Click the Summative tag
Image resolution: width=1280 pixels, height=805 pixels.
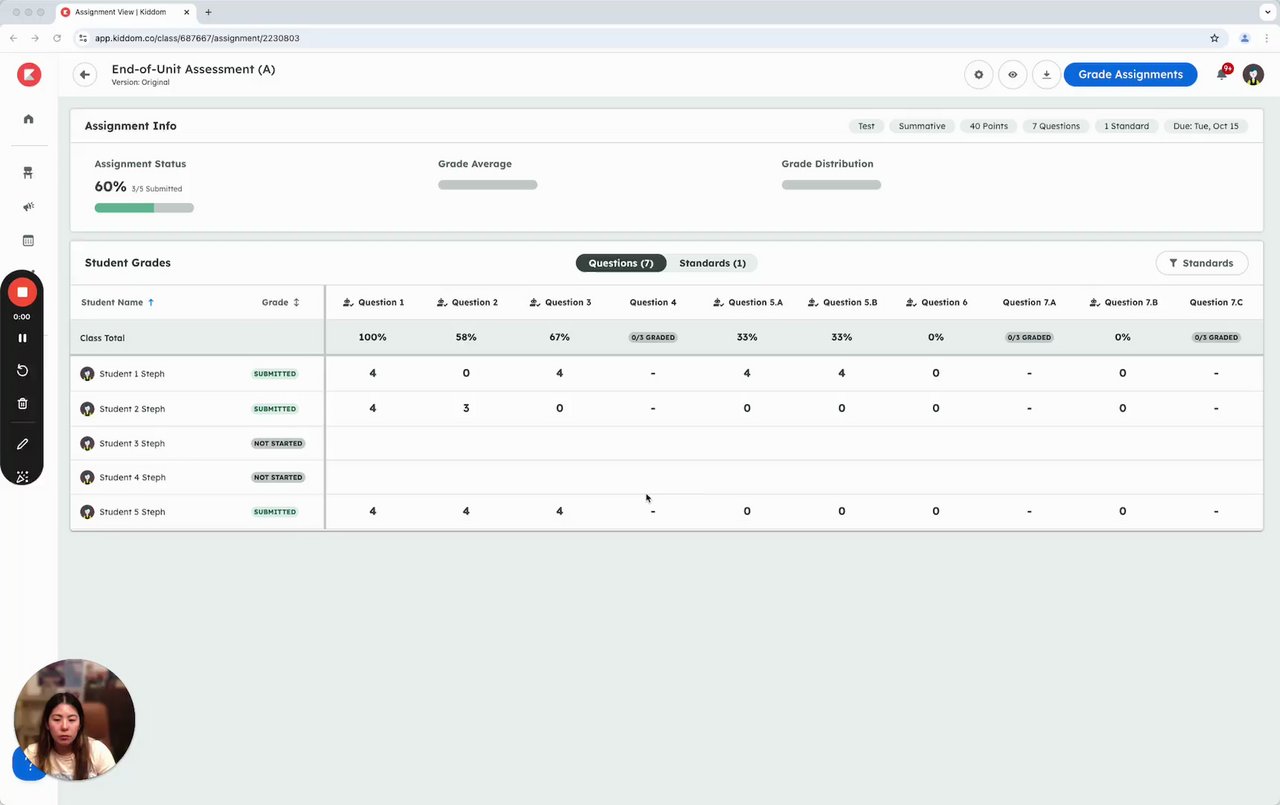(x=922, y=126)
